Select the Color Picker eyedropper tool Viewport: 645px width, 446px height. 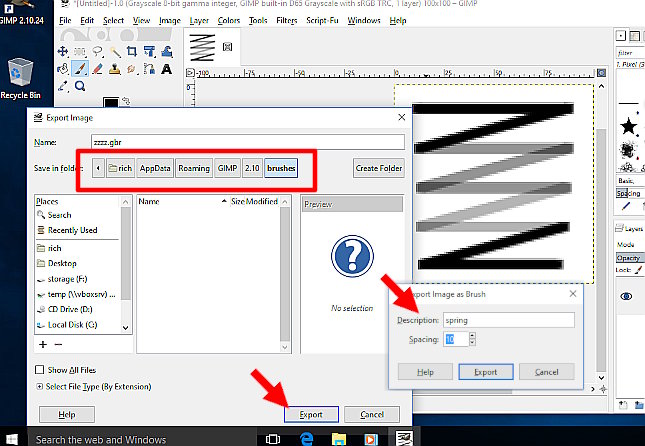63,86
